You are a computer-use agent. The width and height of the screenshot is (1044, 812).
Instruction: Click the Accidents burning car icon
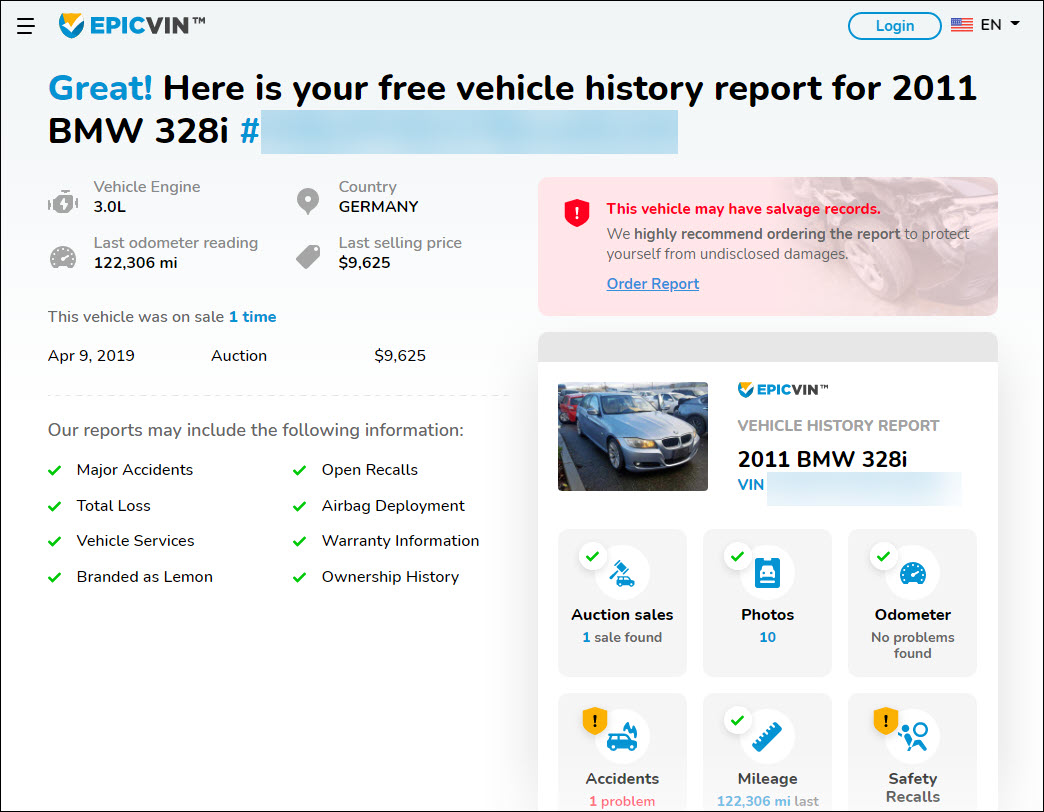(x=623, y=737)
